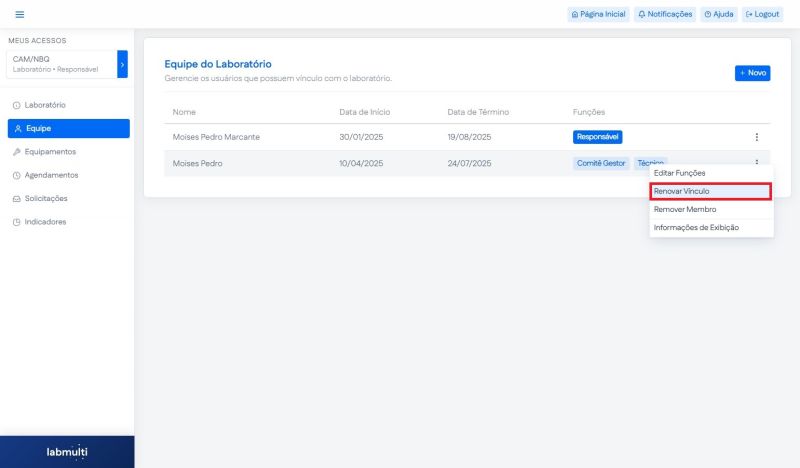
Task: Choose Editar Funções from the context menu
Action: [679, 173]
